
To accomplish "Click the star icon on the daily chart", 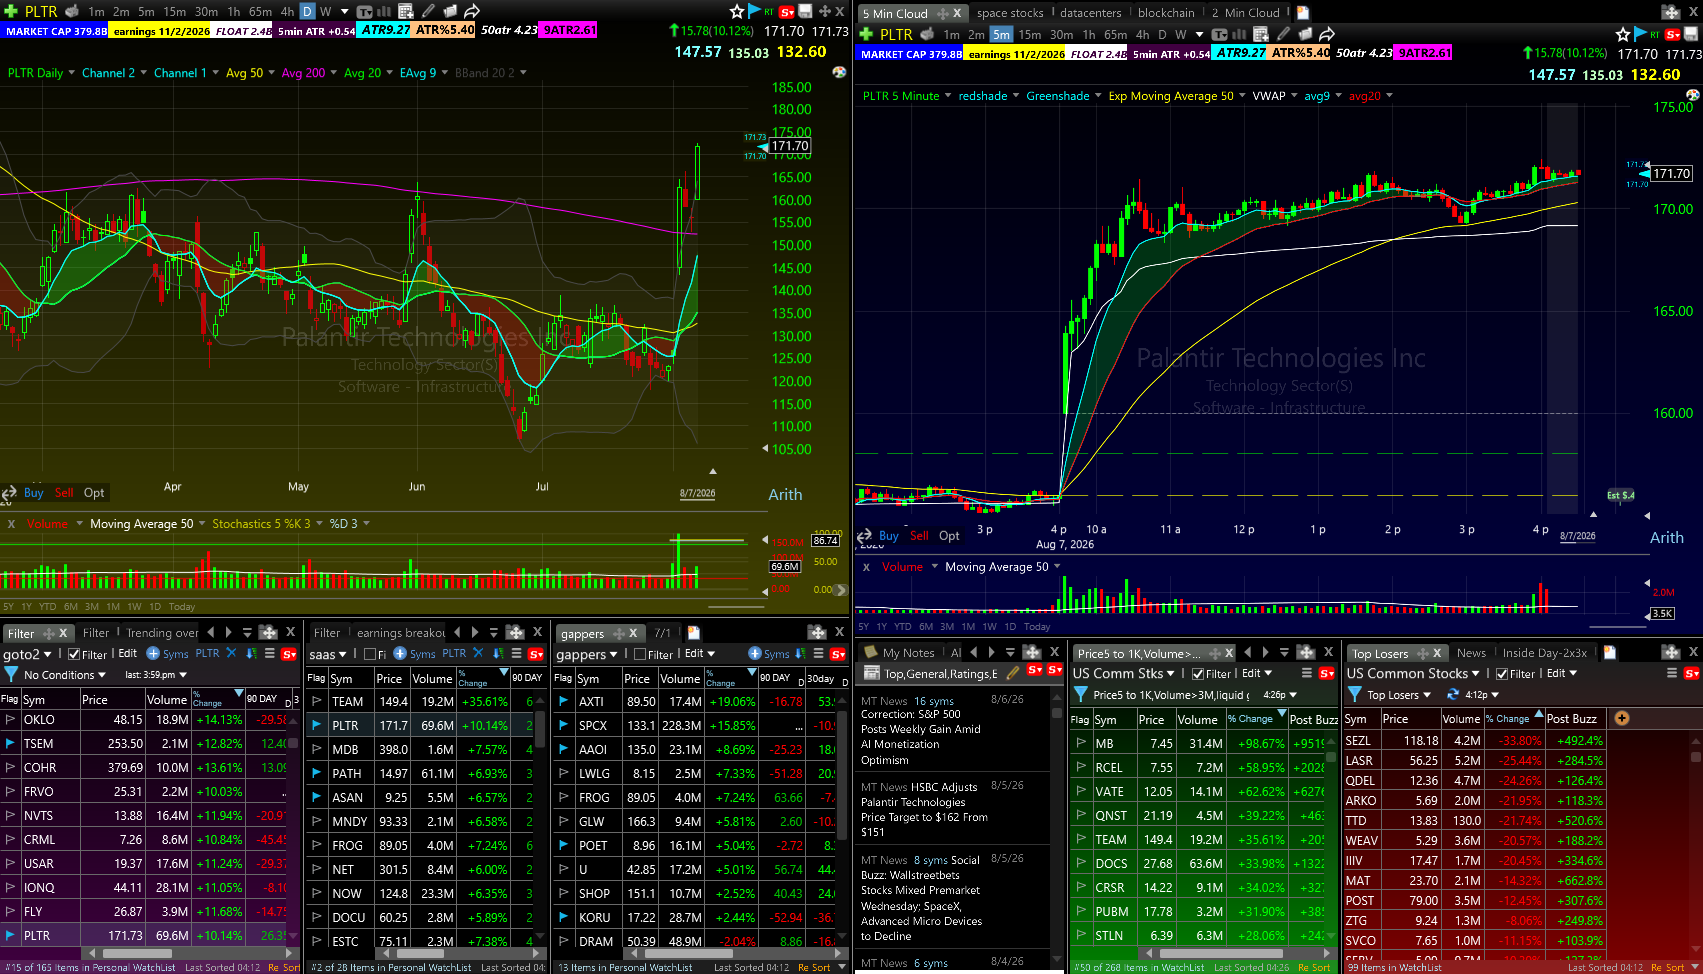I will pyautogui.click(x=737, y=11).
